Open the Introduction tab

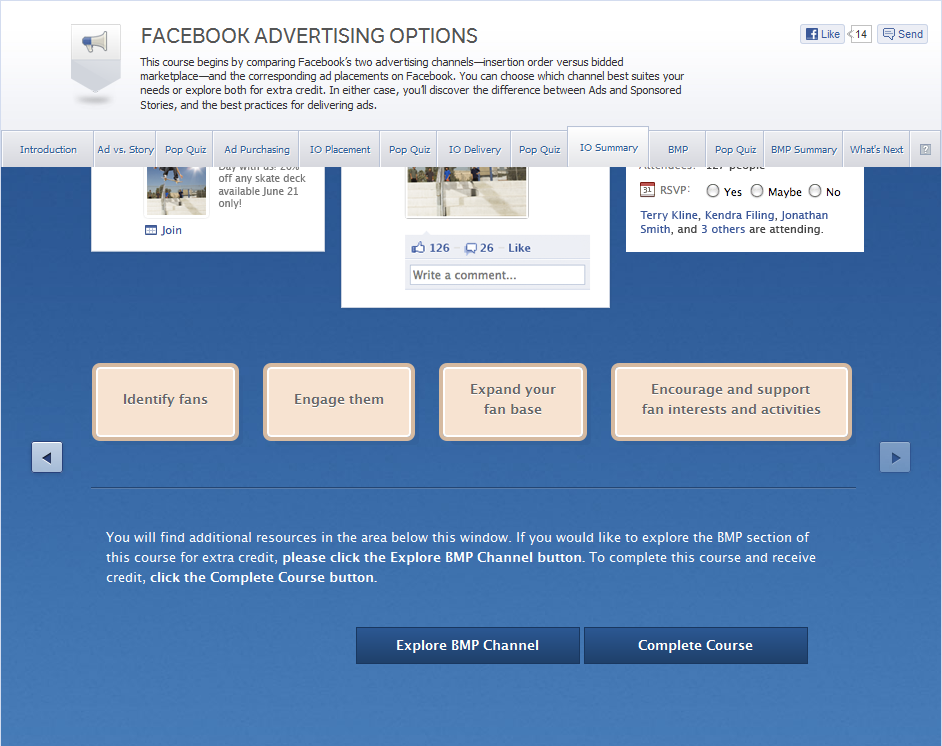coord(48,149)
